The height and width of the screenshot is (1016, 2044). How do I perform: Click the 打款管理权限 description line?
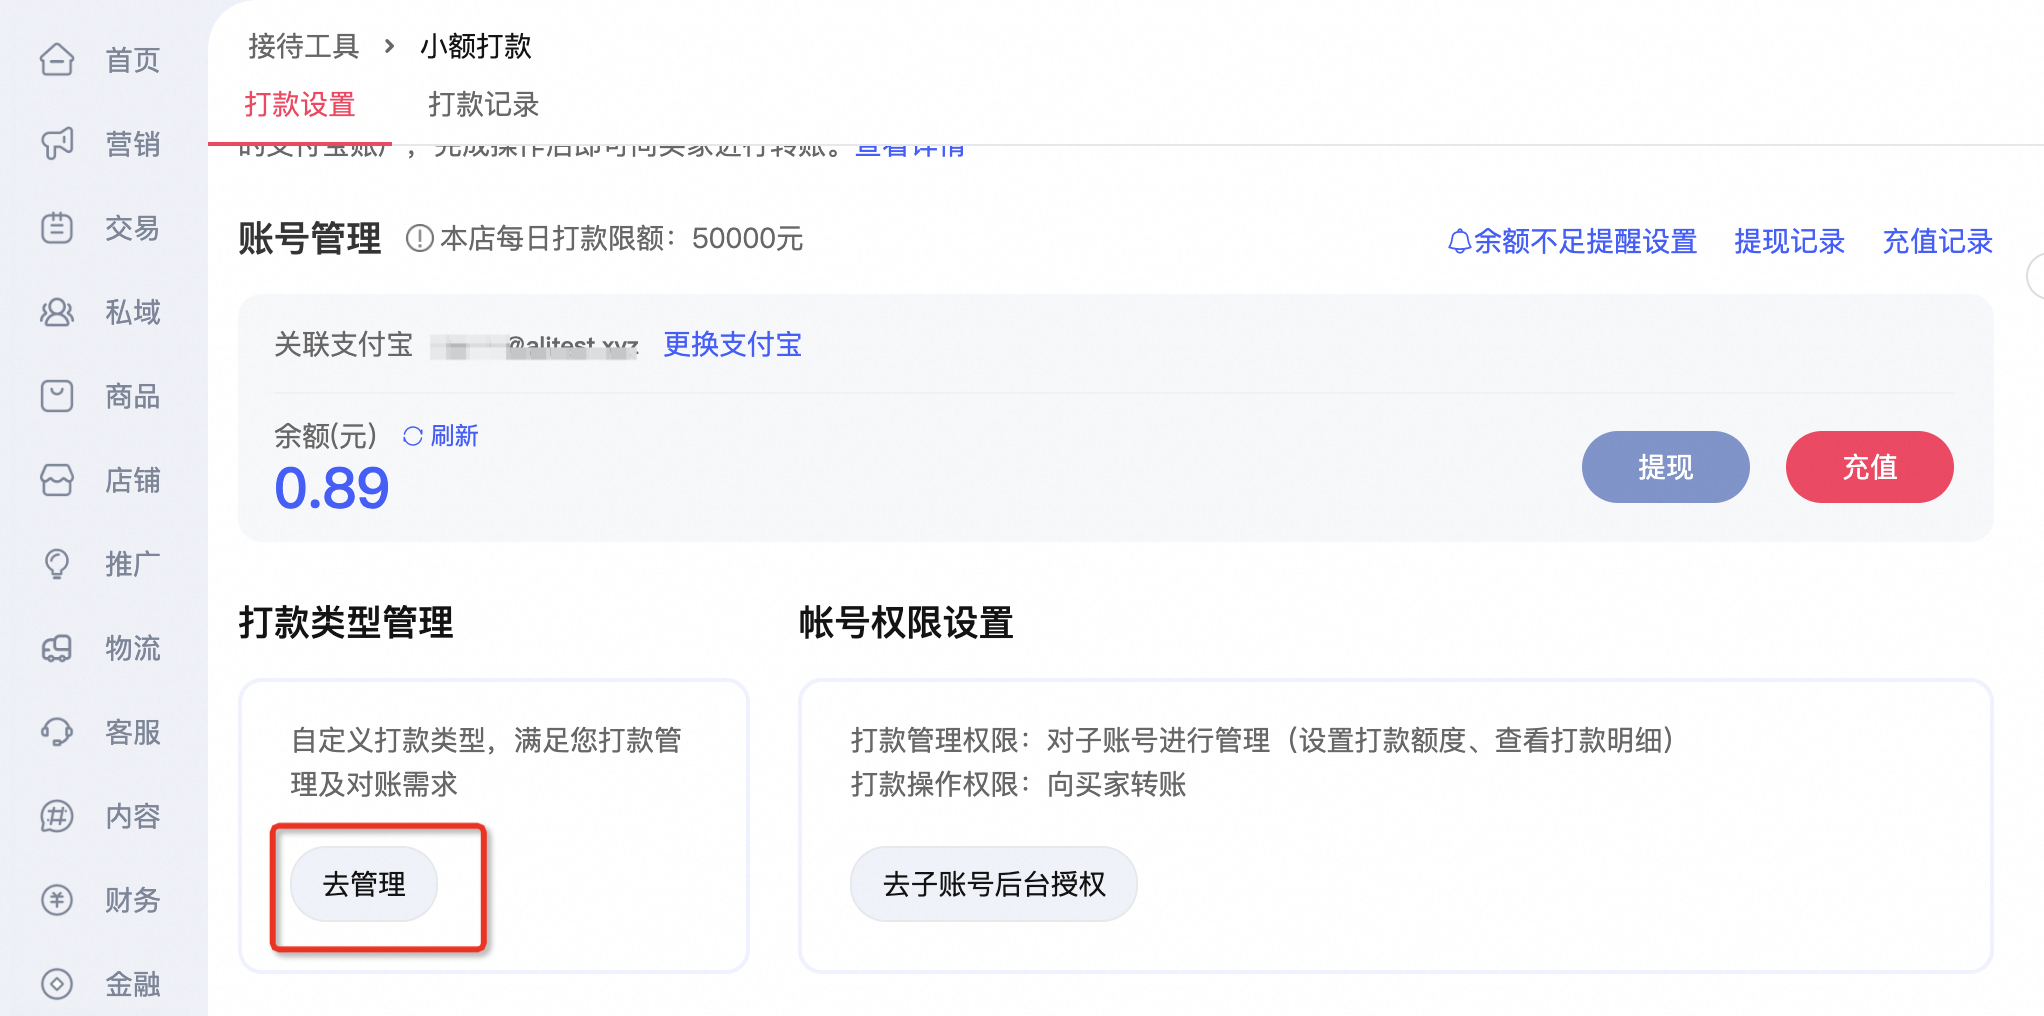pos(1263,740)
